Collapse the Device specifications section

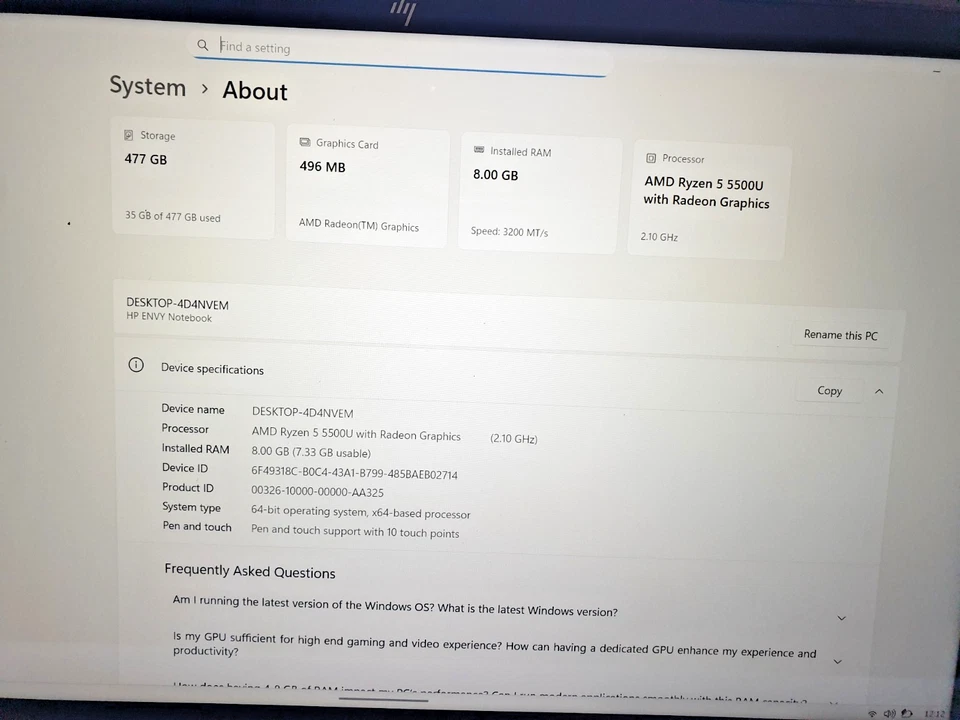[878, 391]
